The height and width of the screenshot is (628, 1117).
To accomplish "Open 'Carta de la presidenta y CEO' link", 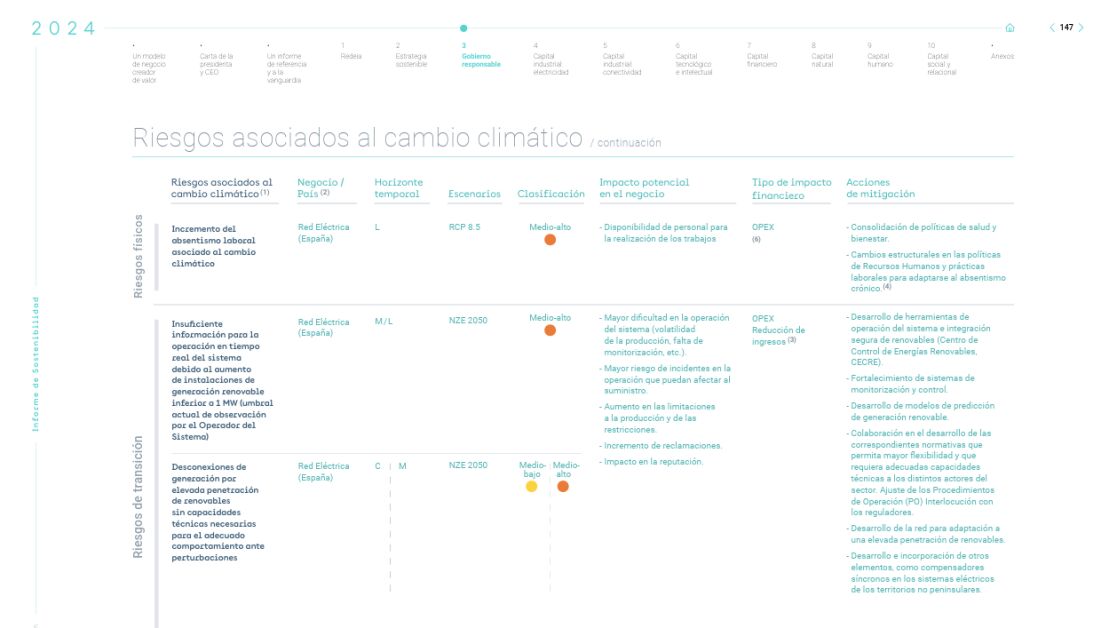I will (x=216, y=64).
